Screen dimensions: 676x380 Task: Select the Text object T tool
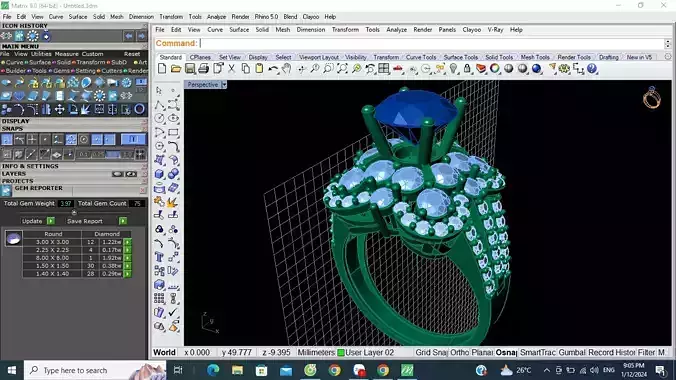point(159,257)
